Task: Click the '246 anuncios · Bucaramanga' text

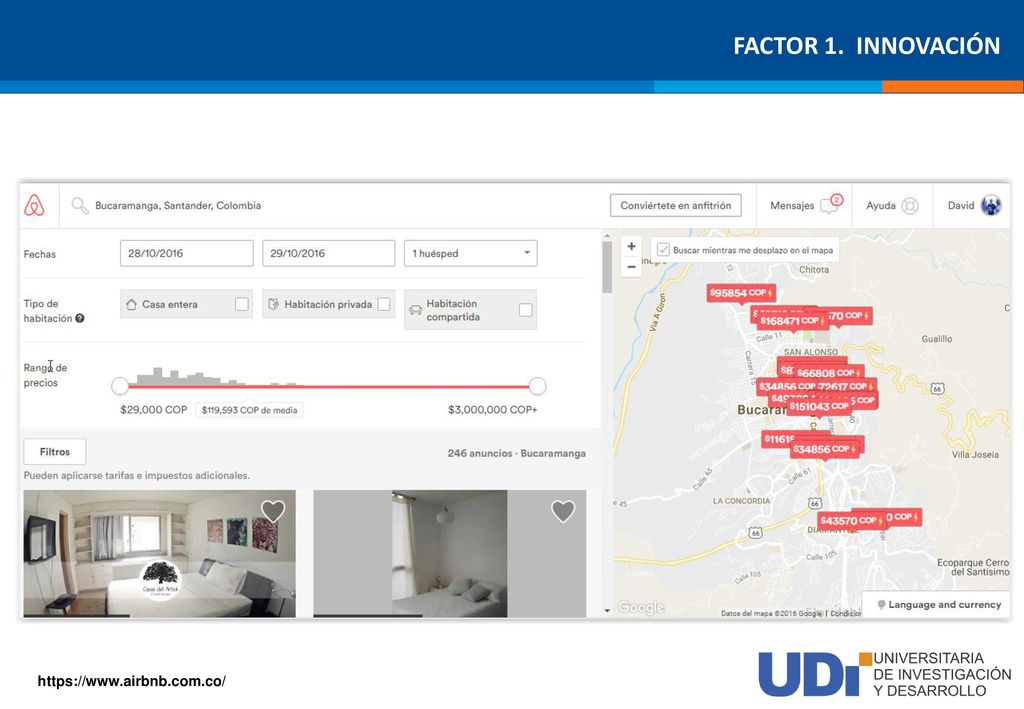Action: pyautogui.click(x=517, y=453)
